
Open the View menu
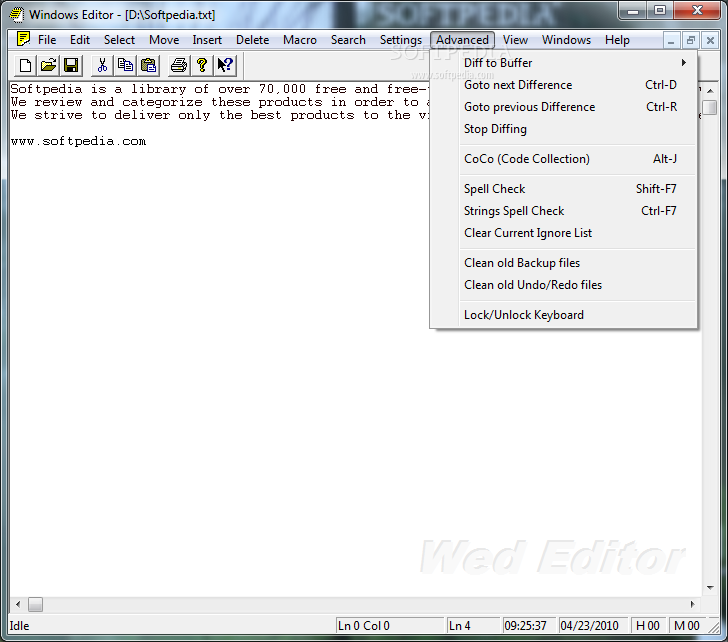[x=515, y=40]
